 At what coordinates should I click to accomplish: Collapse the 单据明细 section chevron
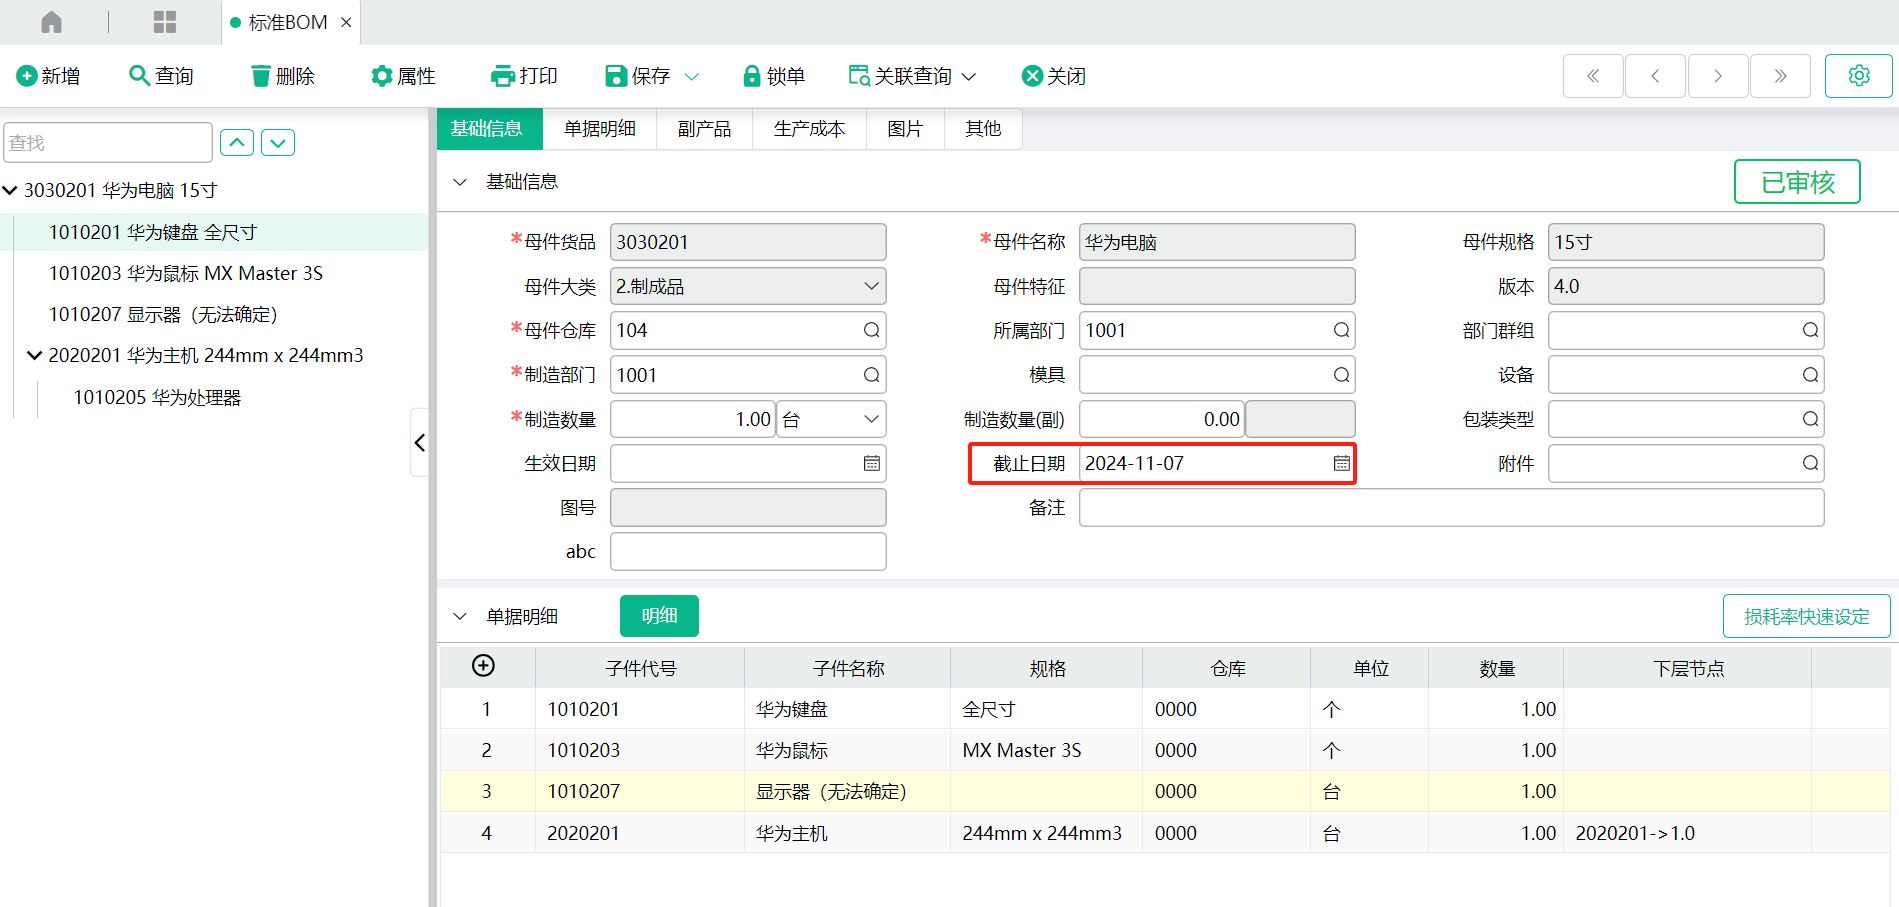460,616
